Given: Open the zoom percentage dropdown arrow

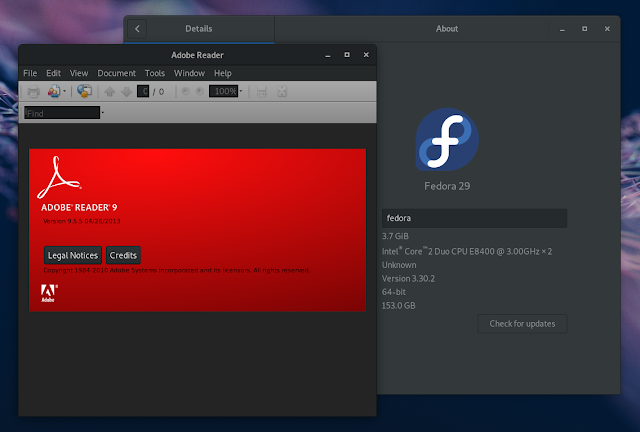Looking at the screenshot, I should [241, 91].
